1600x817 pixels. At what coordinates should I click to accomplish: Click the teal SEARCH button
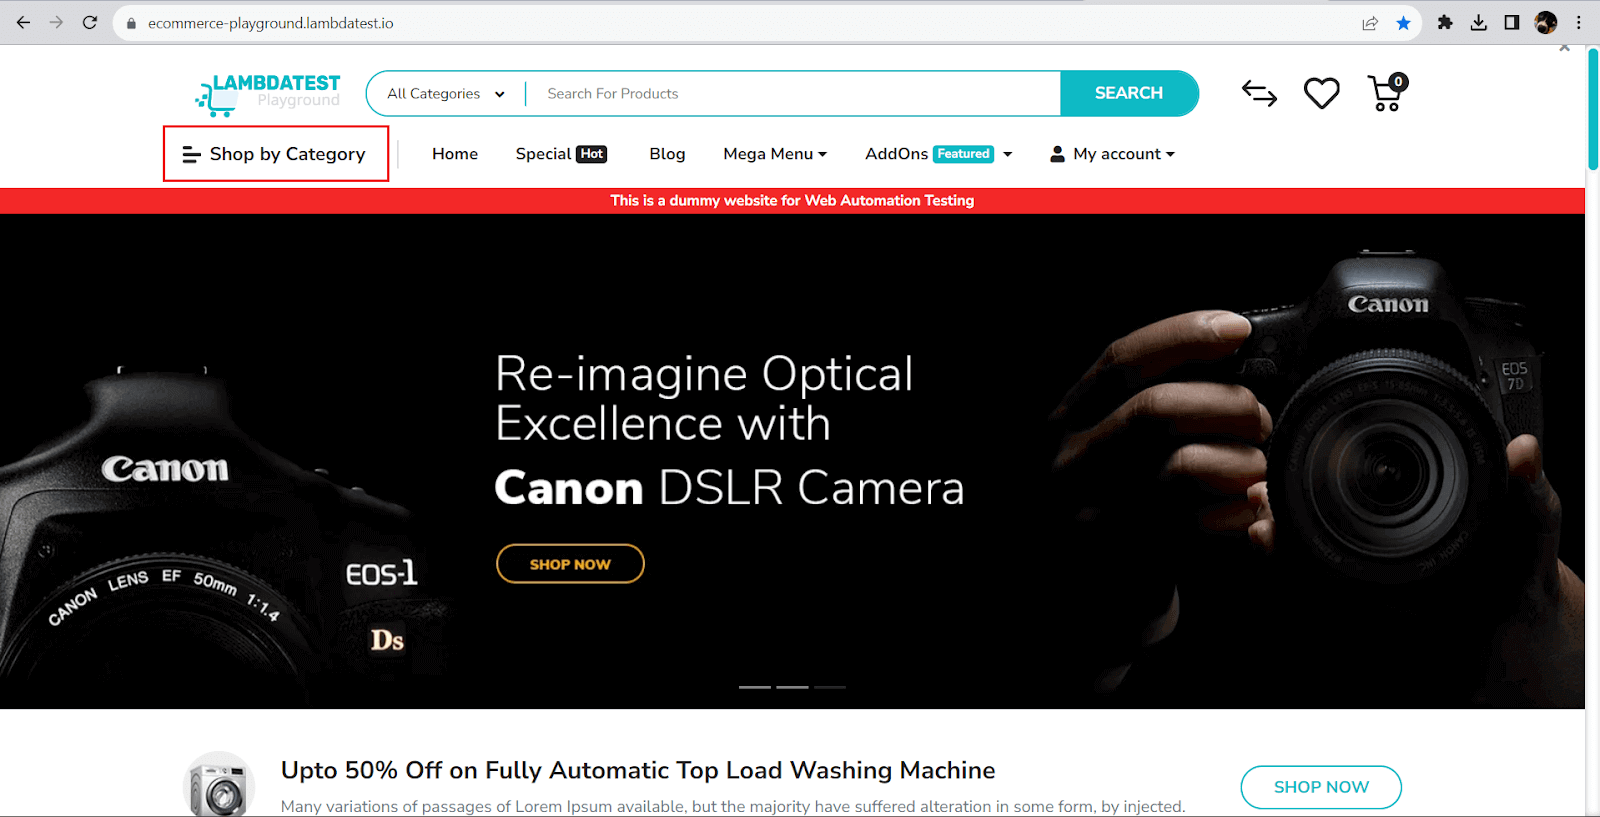[x=1129, y=93]
